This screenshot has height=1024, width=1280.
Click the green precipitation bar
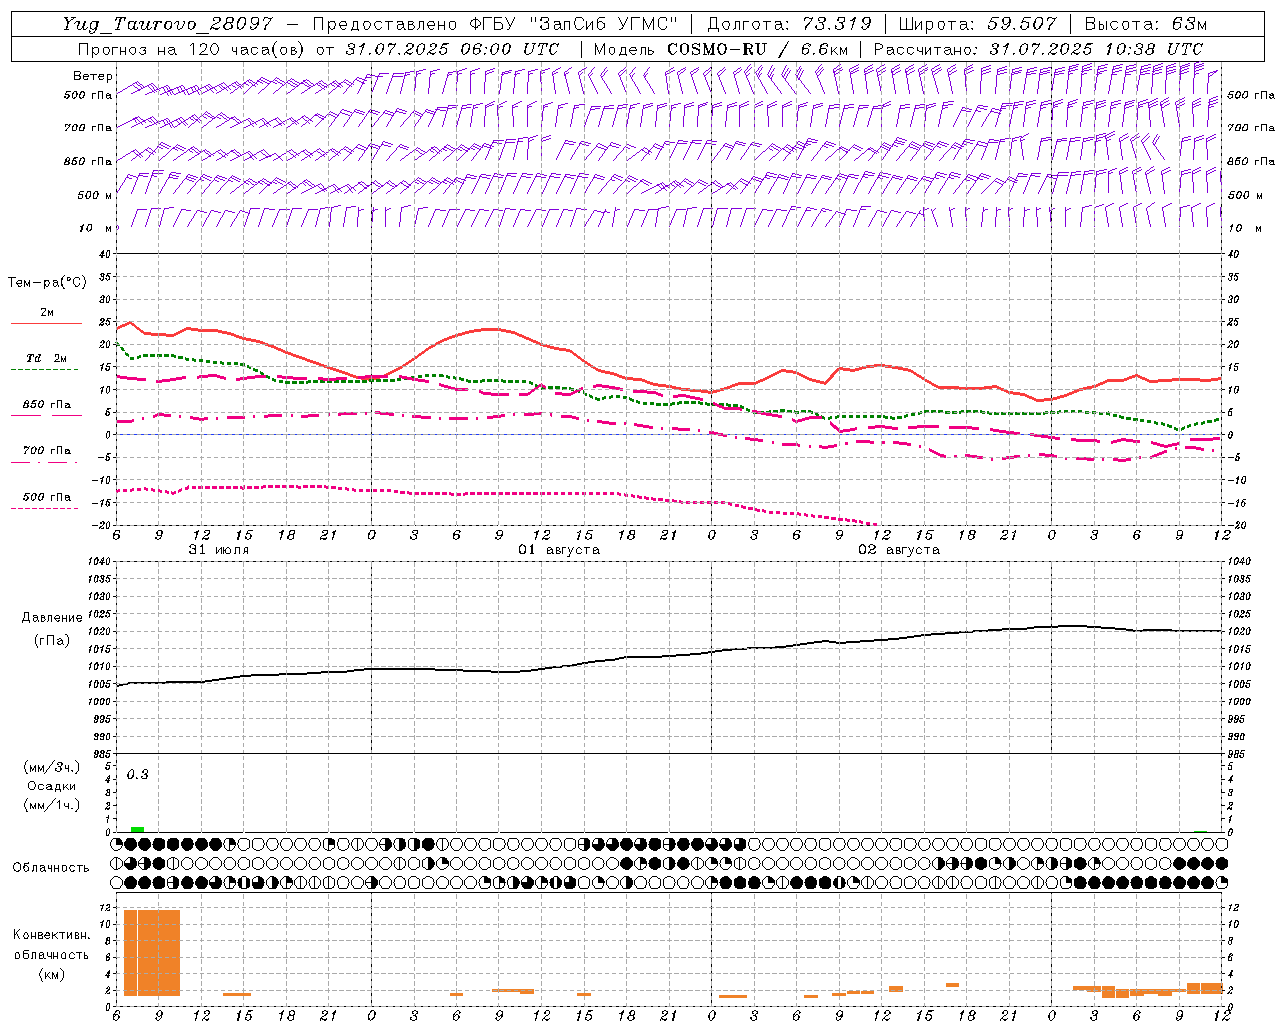click(x=137, y=829)
